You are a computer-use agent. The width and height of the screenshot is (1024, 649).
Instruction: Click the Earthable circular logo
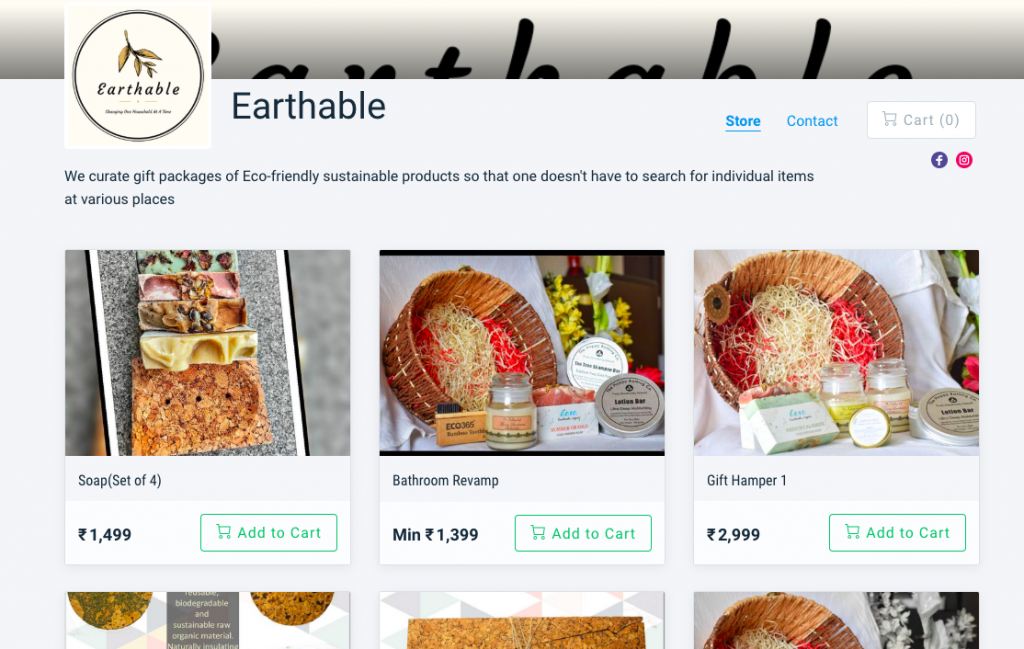pos(138,76)
